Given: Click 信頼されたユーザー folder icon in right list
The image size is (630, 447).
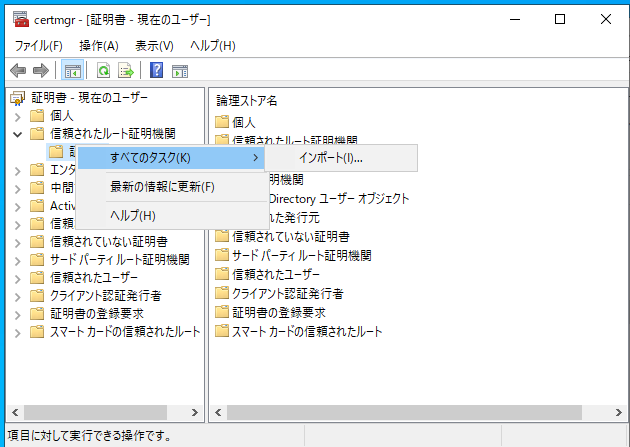Looking at the screenshot, I should [222, 274].
